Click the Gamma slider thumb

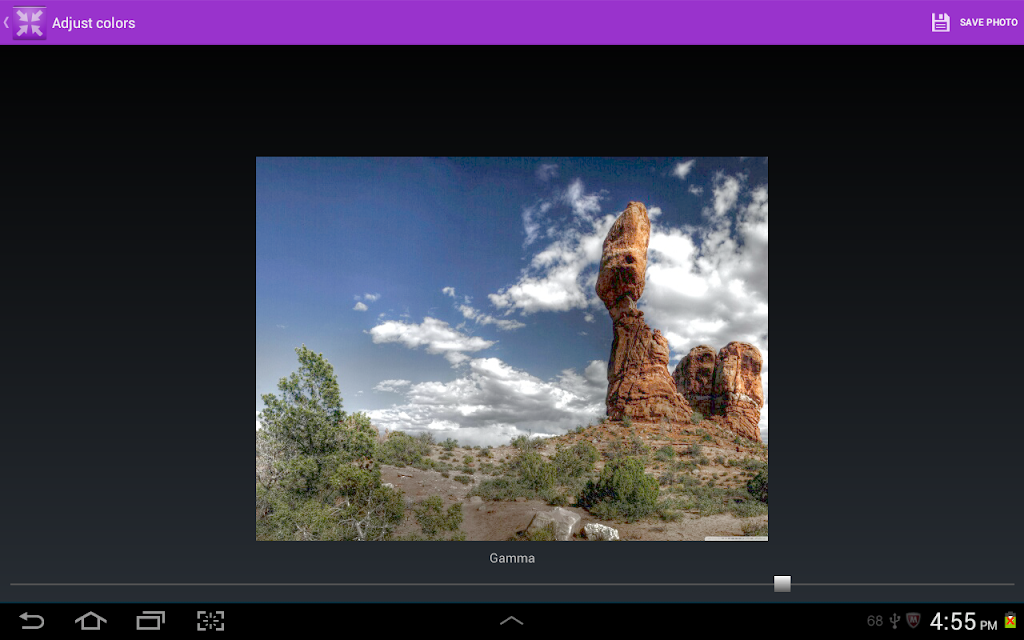(782, 584)
